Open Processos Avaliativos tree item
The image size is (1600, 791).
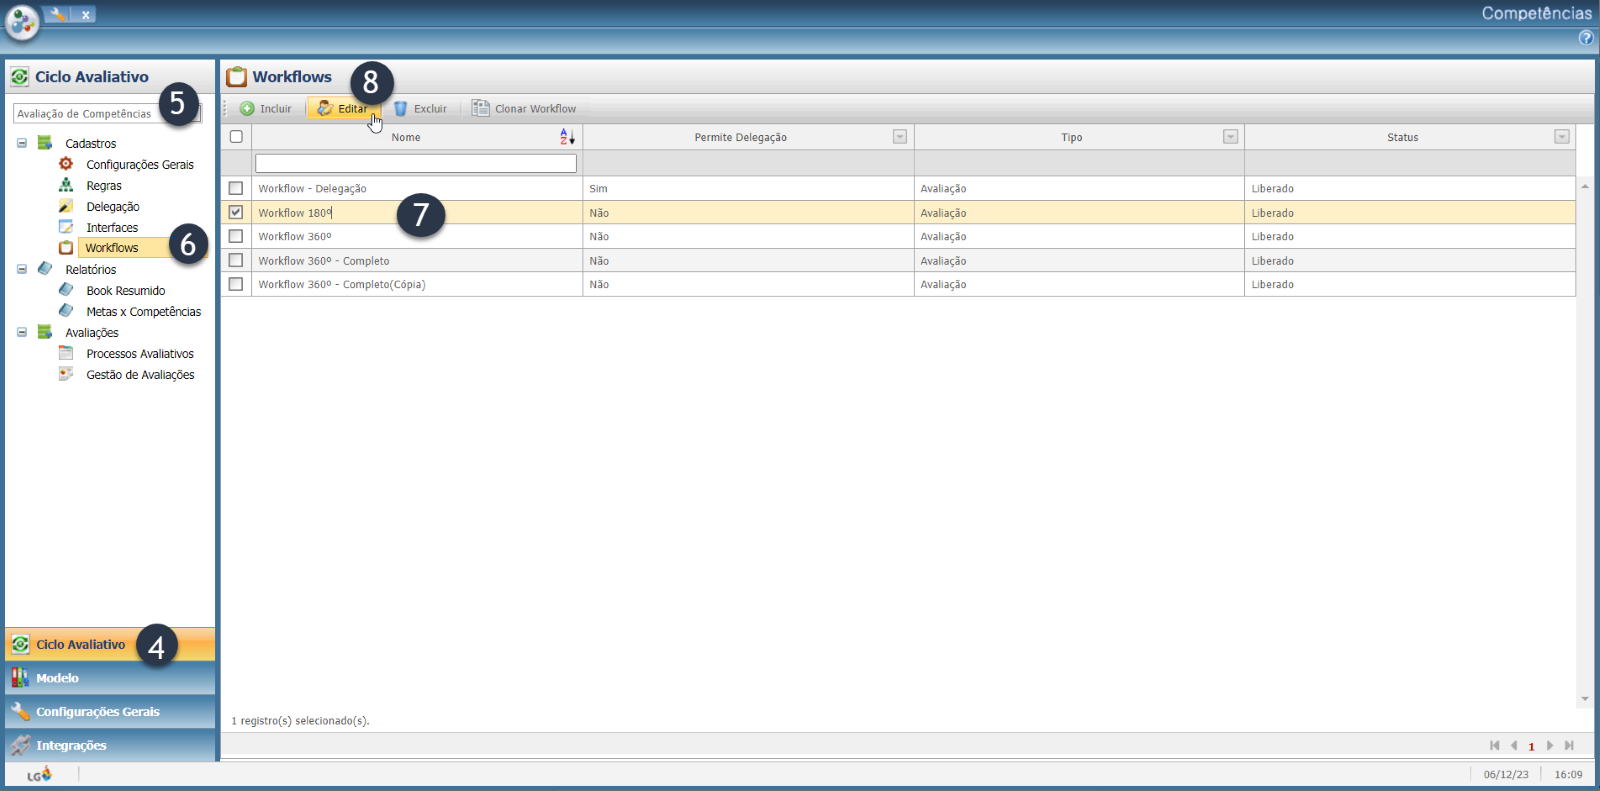click(x=140, y=354)
